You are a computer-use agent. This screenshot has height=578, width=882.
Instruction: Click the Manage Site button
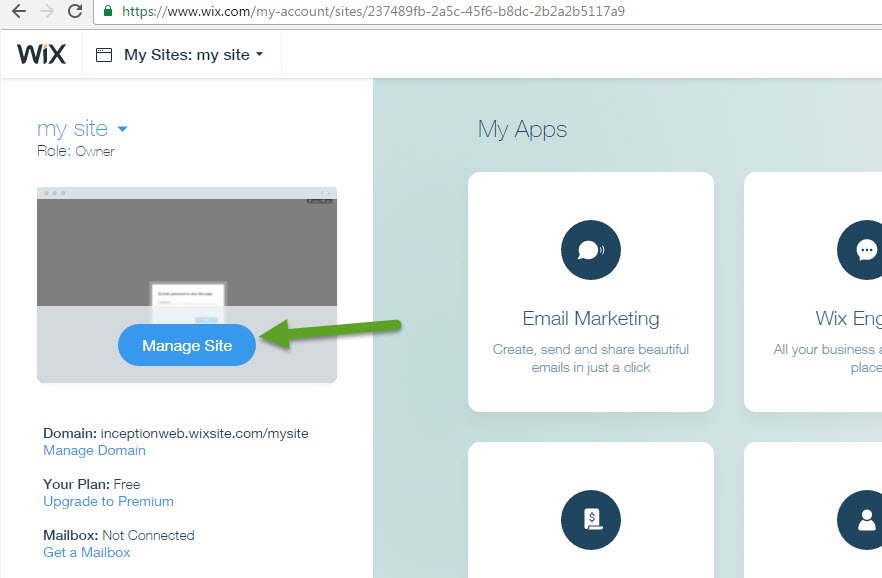click(187, 345)
